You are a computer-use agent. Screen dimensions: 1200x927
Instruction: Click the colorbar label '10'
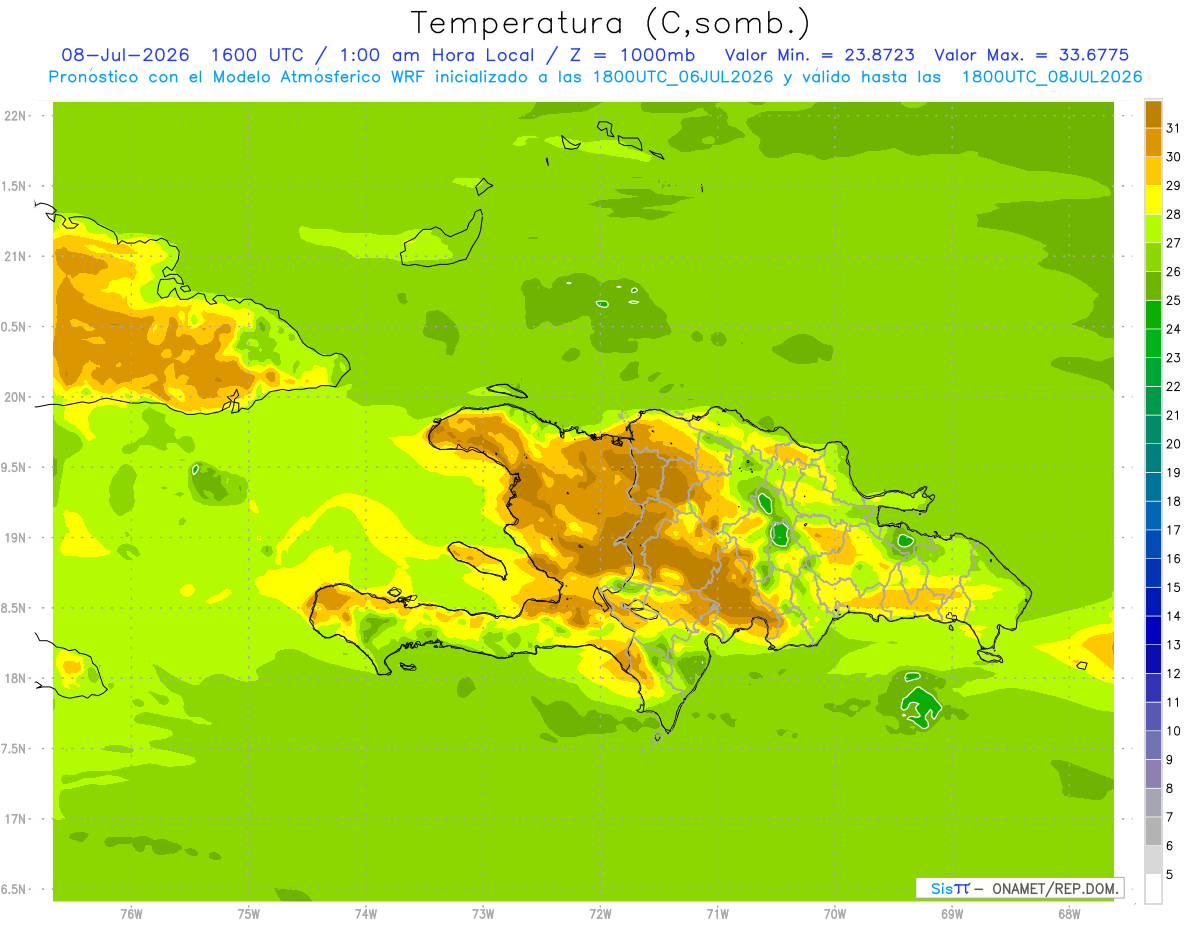[x=1174, y=731]
